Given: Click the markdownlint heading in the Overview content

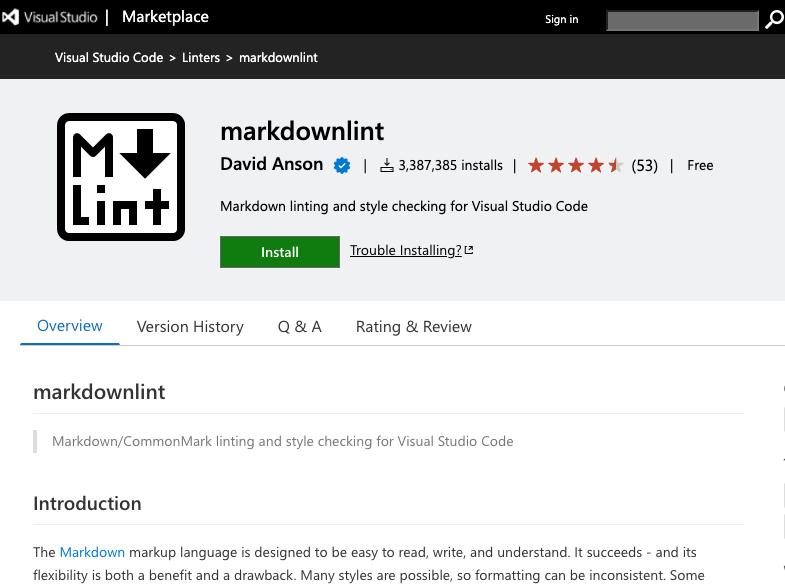Looking at the screenshot, I should pos(99,392).
